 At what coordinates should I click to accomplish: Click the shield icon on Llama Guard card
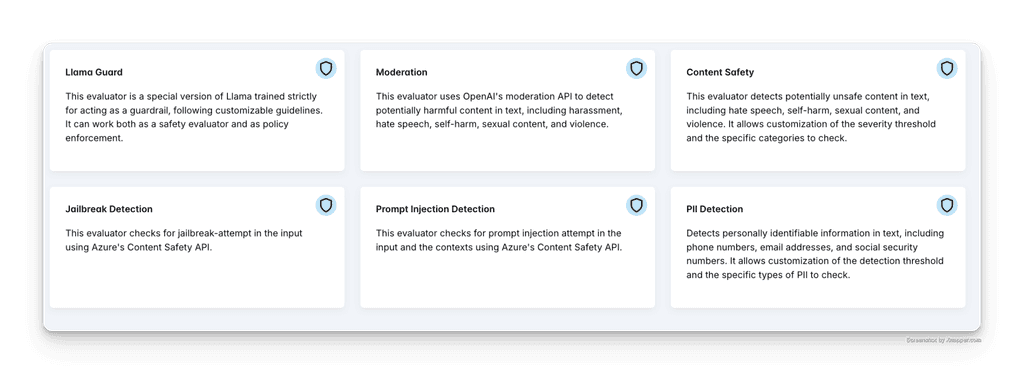tap(326, 69)
